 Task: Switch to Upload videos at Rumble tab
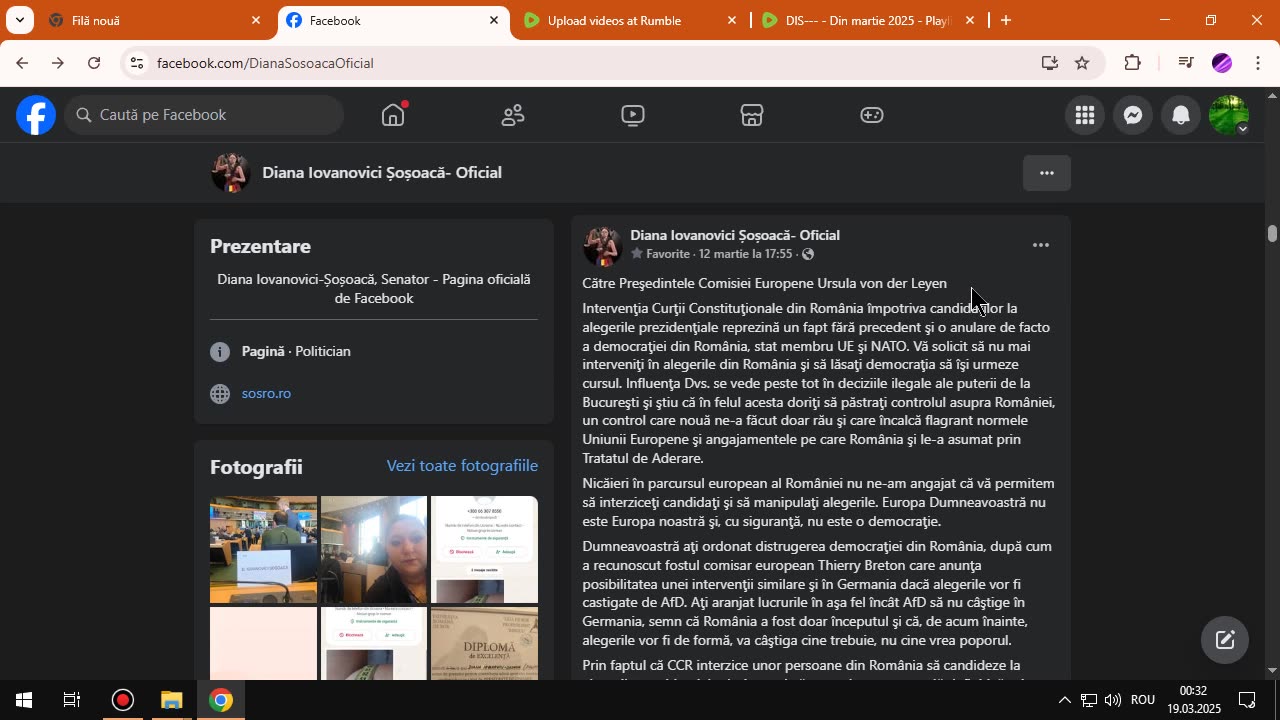pyautogui.click(x=630, y=20)
